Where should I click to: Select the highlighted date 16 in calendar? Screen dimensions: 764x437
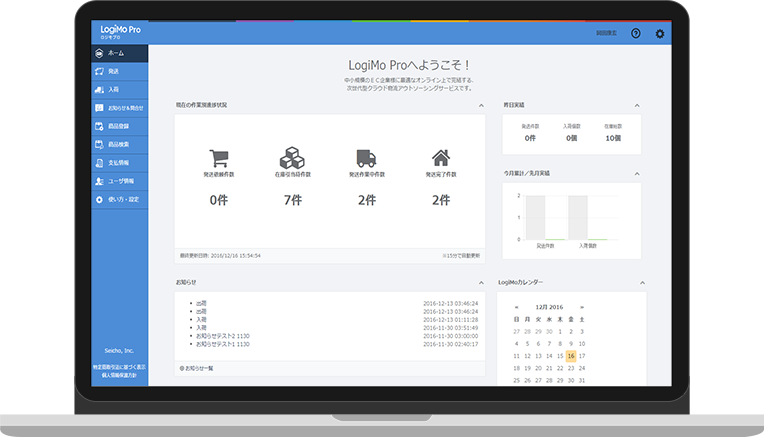point(570,355)
